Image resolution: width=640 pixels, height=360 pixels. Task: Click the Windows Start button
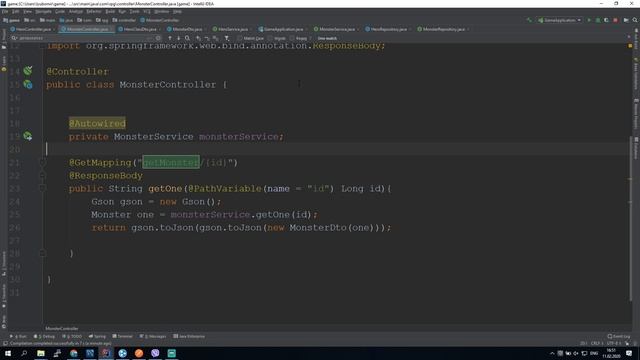8,353
